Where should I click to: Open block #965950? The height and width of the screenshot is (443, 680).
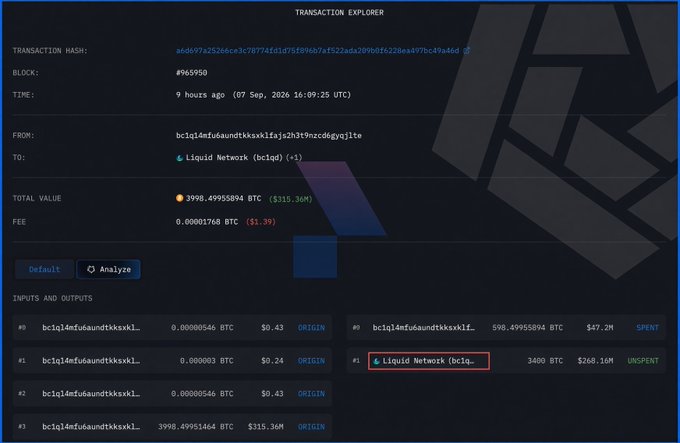(191, 73)
